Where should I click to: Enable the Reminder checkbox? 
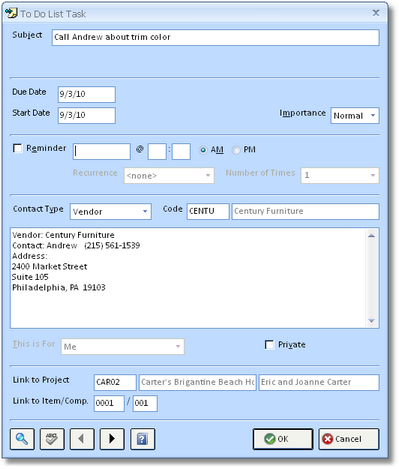coord(17,148)
